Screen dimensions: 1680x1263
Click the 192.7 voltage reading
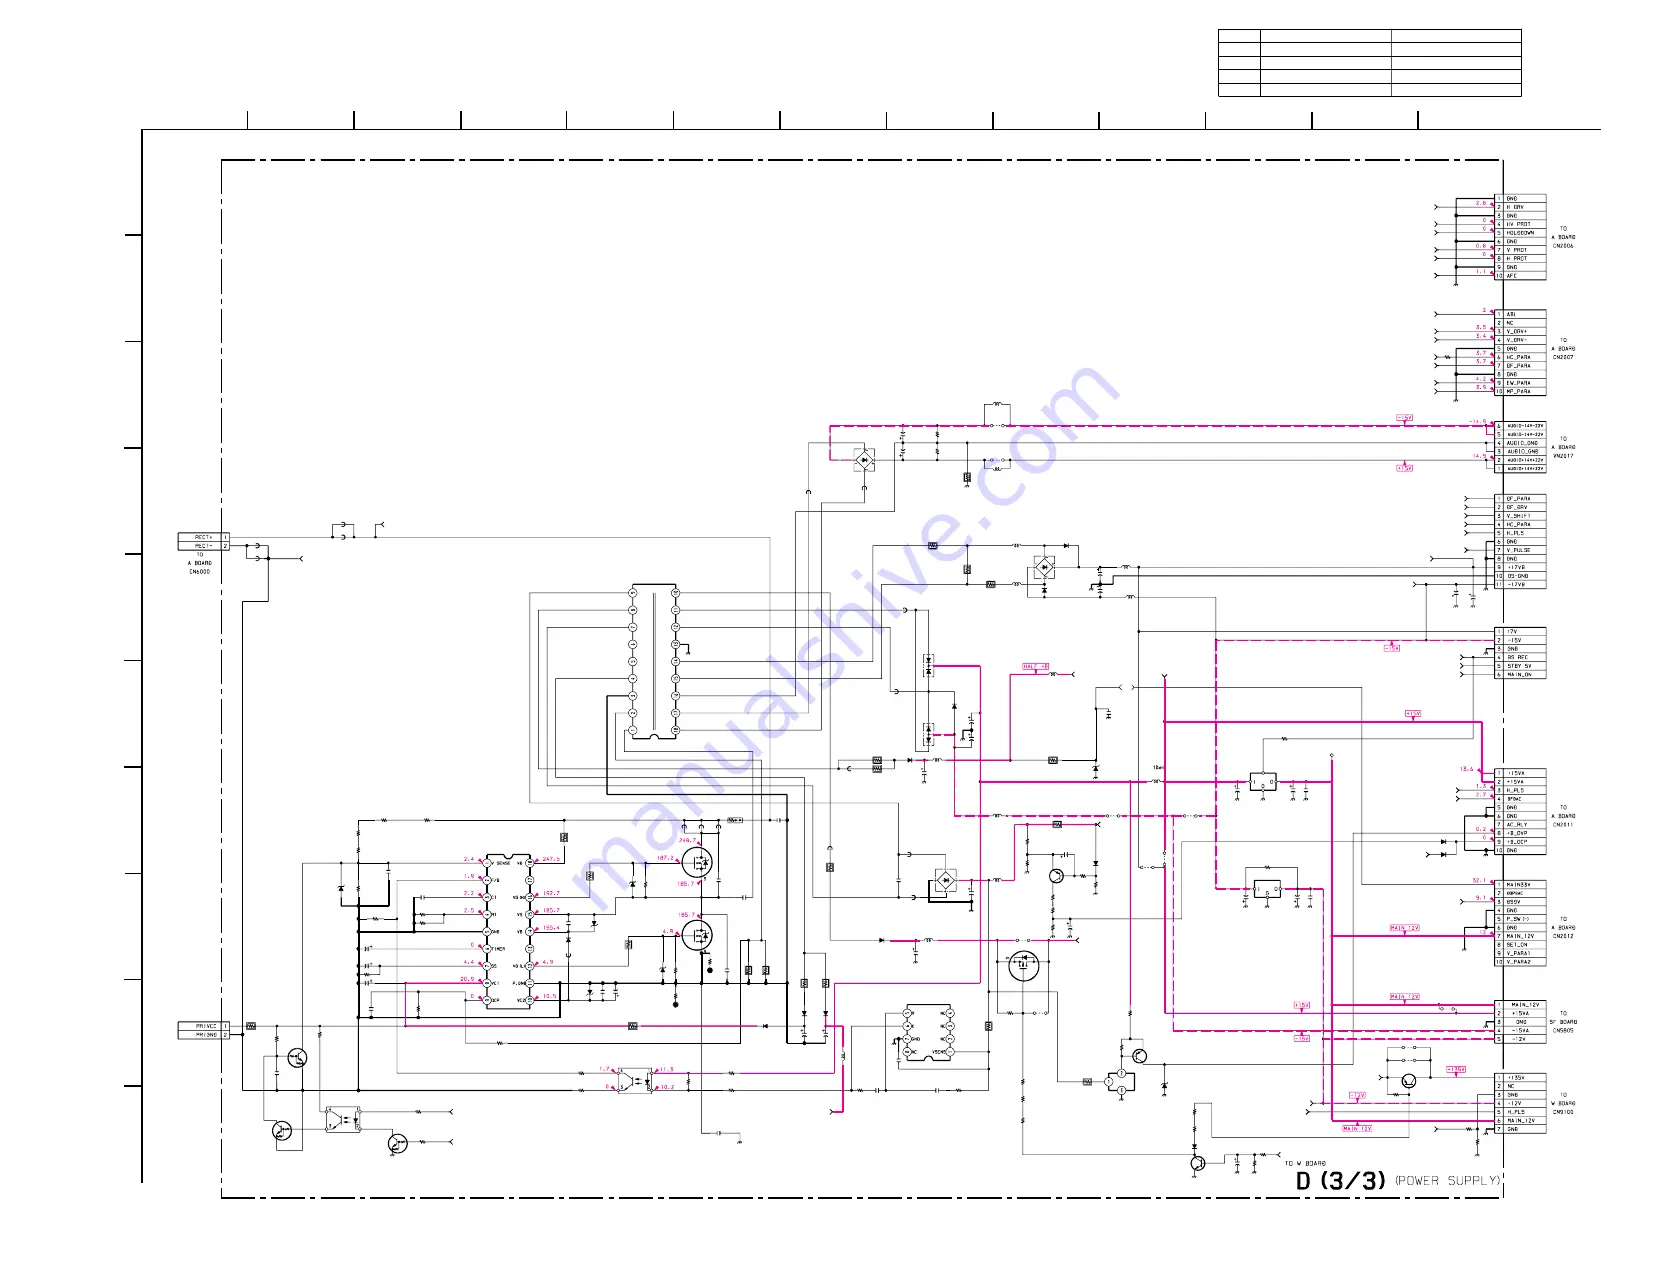551,893
